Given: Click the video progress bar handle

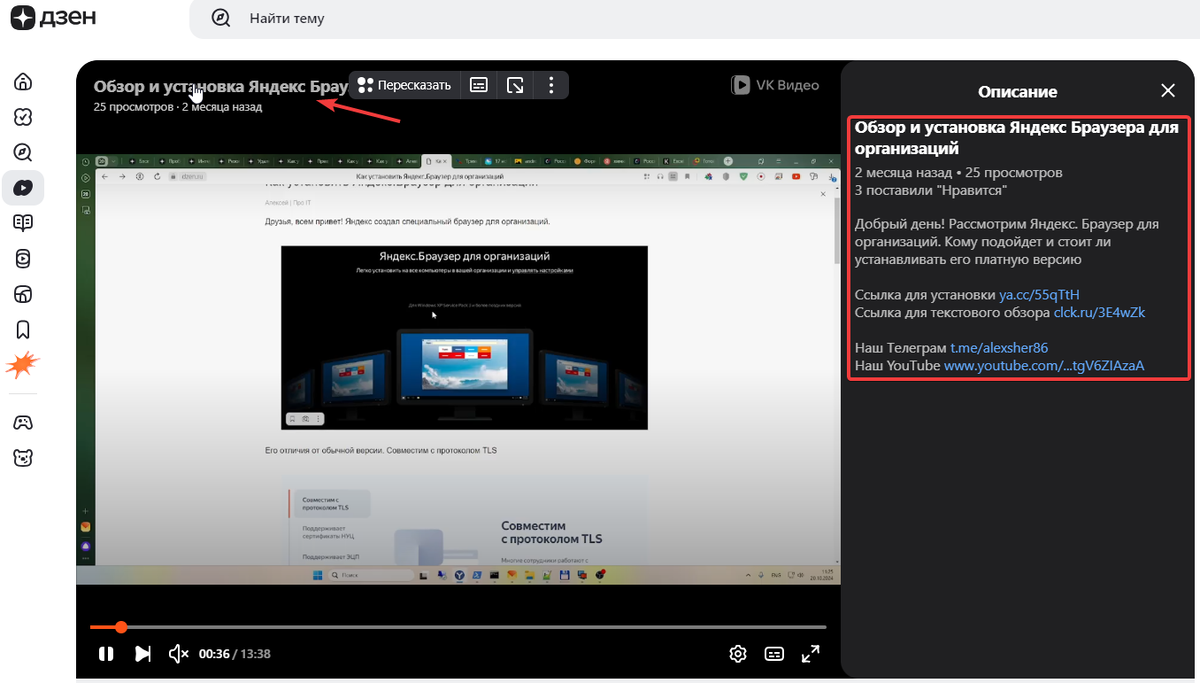Looking at the screenshot, I should pos(121,627).
